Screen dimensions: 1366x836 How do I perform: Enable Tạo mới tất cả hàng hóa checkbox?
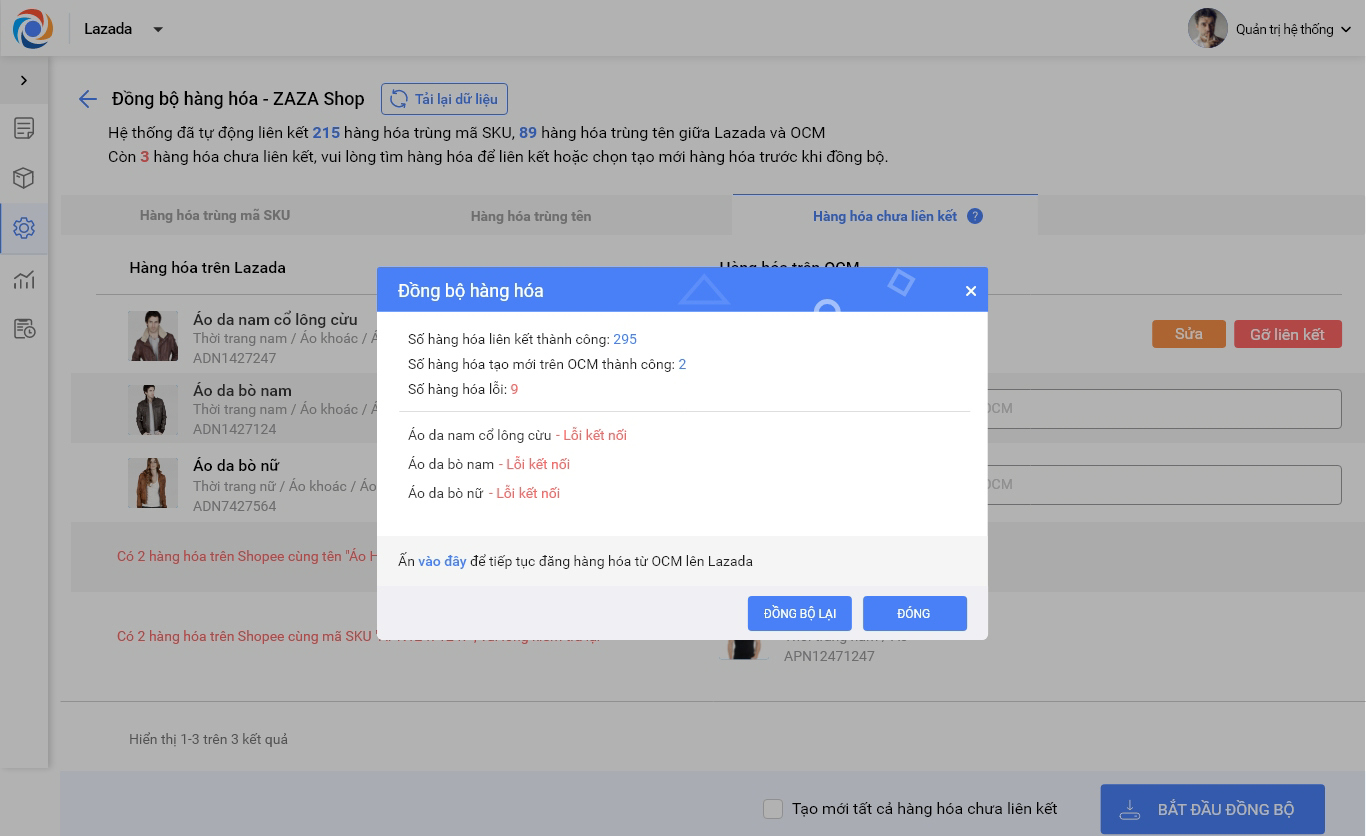coord(773,809)
